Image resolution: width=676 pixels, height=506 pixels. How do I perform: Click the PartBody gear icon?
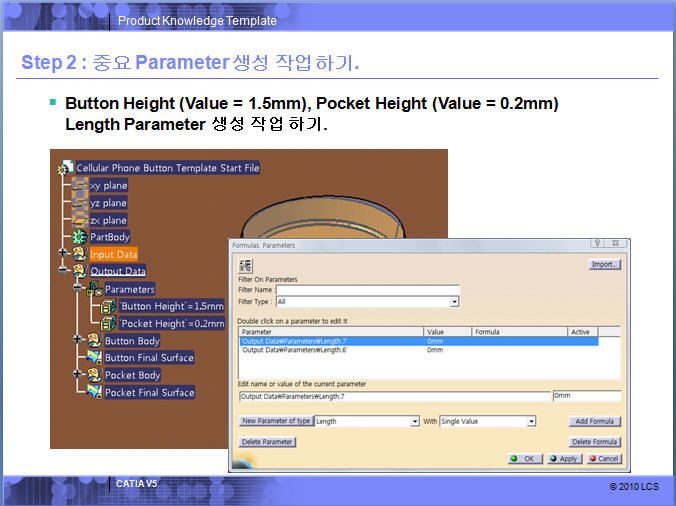point(80,237)
